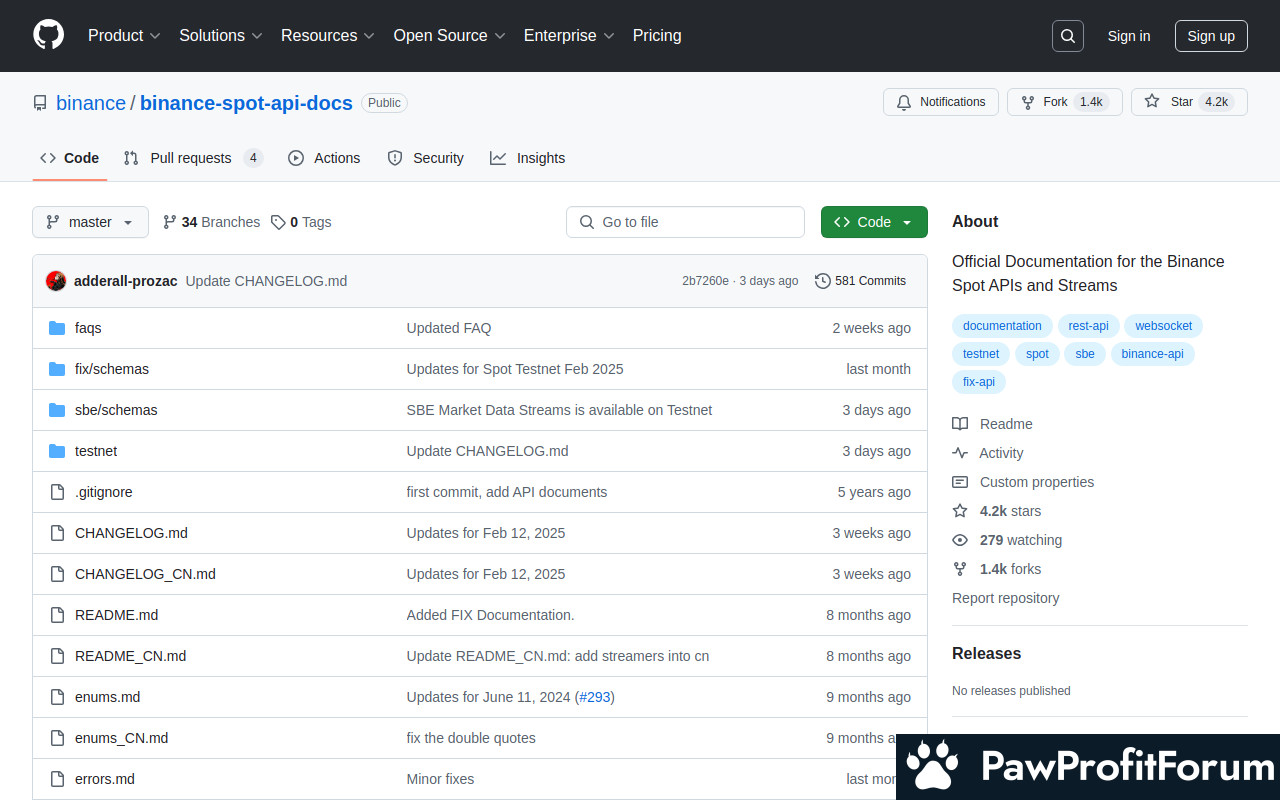
Task: Click the eye icon beside 279 watching
Action: 960,540
